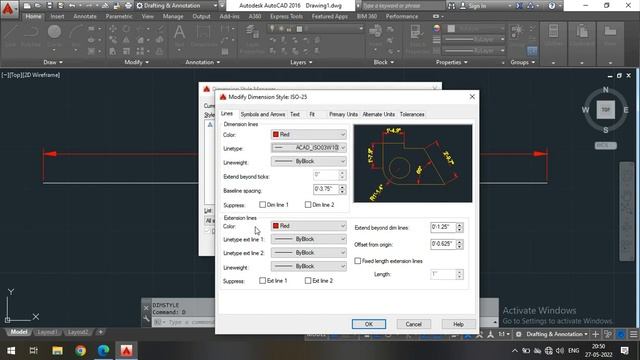Click the Open file icon in quick access toolbar
Screen dimensions: 640x360
pos(38,6)
